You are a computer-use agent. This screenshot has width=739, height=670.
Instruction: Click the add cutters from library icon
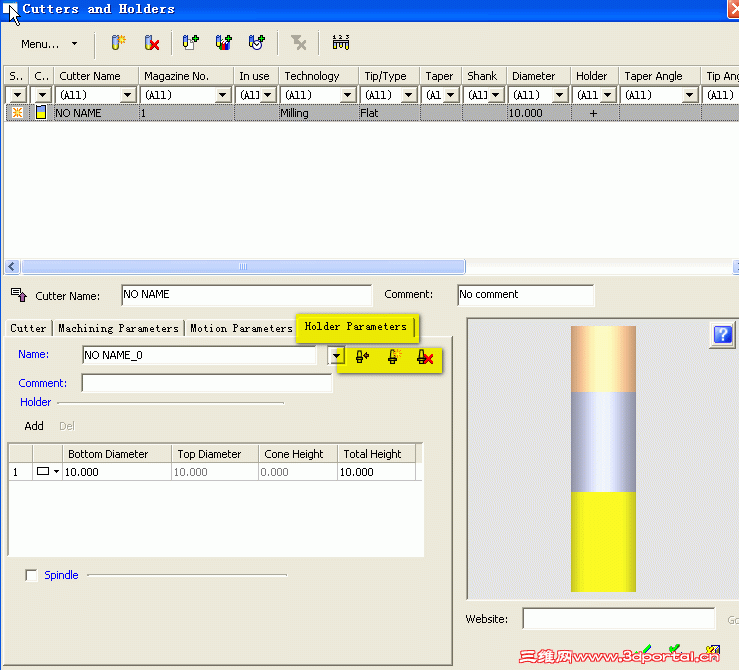pyautogui.click(x=223, y=43)
